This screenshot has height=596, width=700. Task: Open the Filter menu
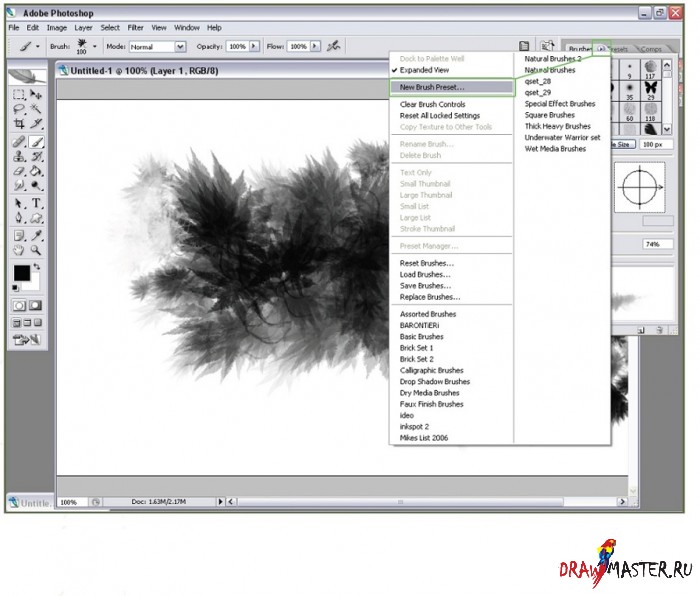(137, 28)
